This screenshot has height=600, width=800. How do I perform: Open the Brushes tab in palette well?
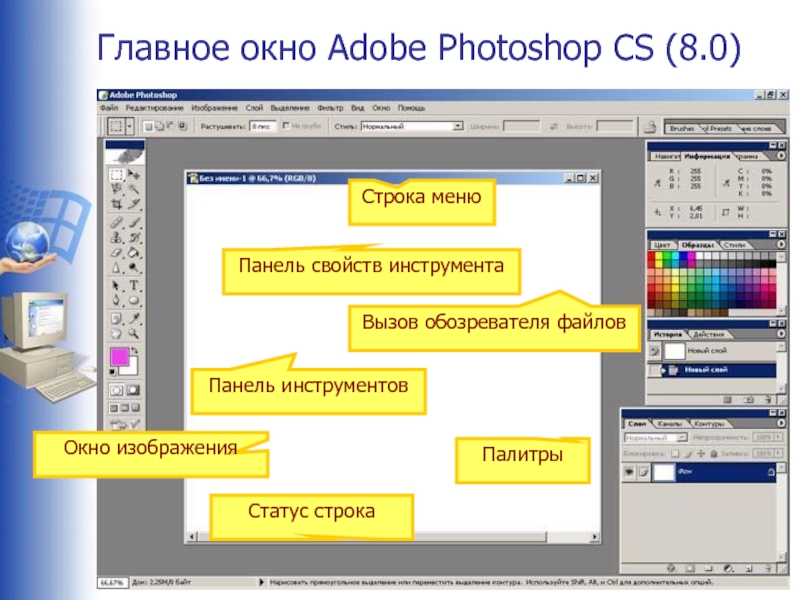[682, 128]
